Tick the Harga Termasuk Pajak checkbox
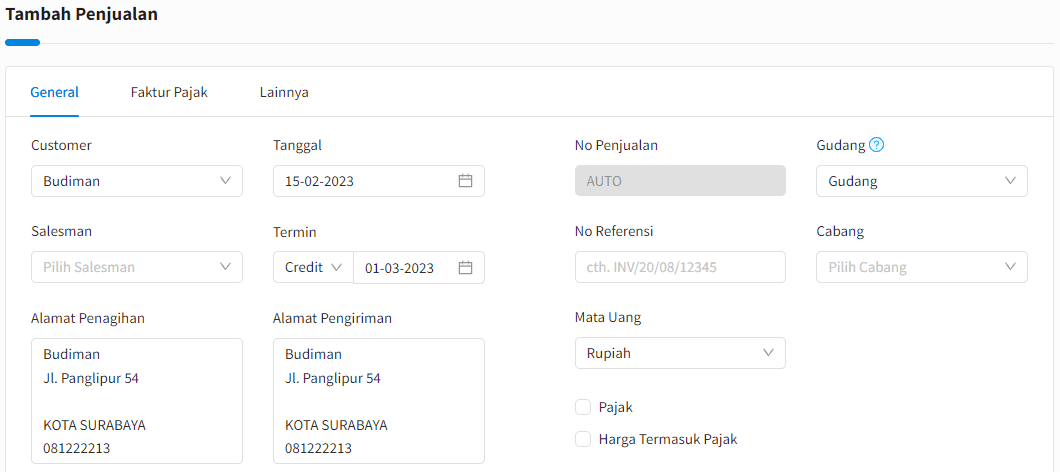This screenshot has height=472, width=1060. tap(583, 439)
